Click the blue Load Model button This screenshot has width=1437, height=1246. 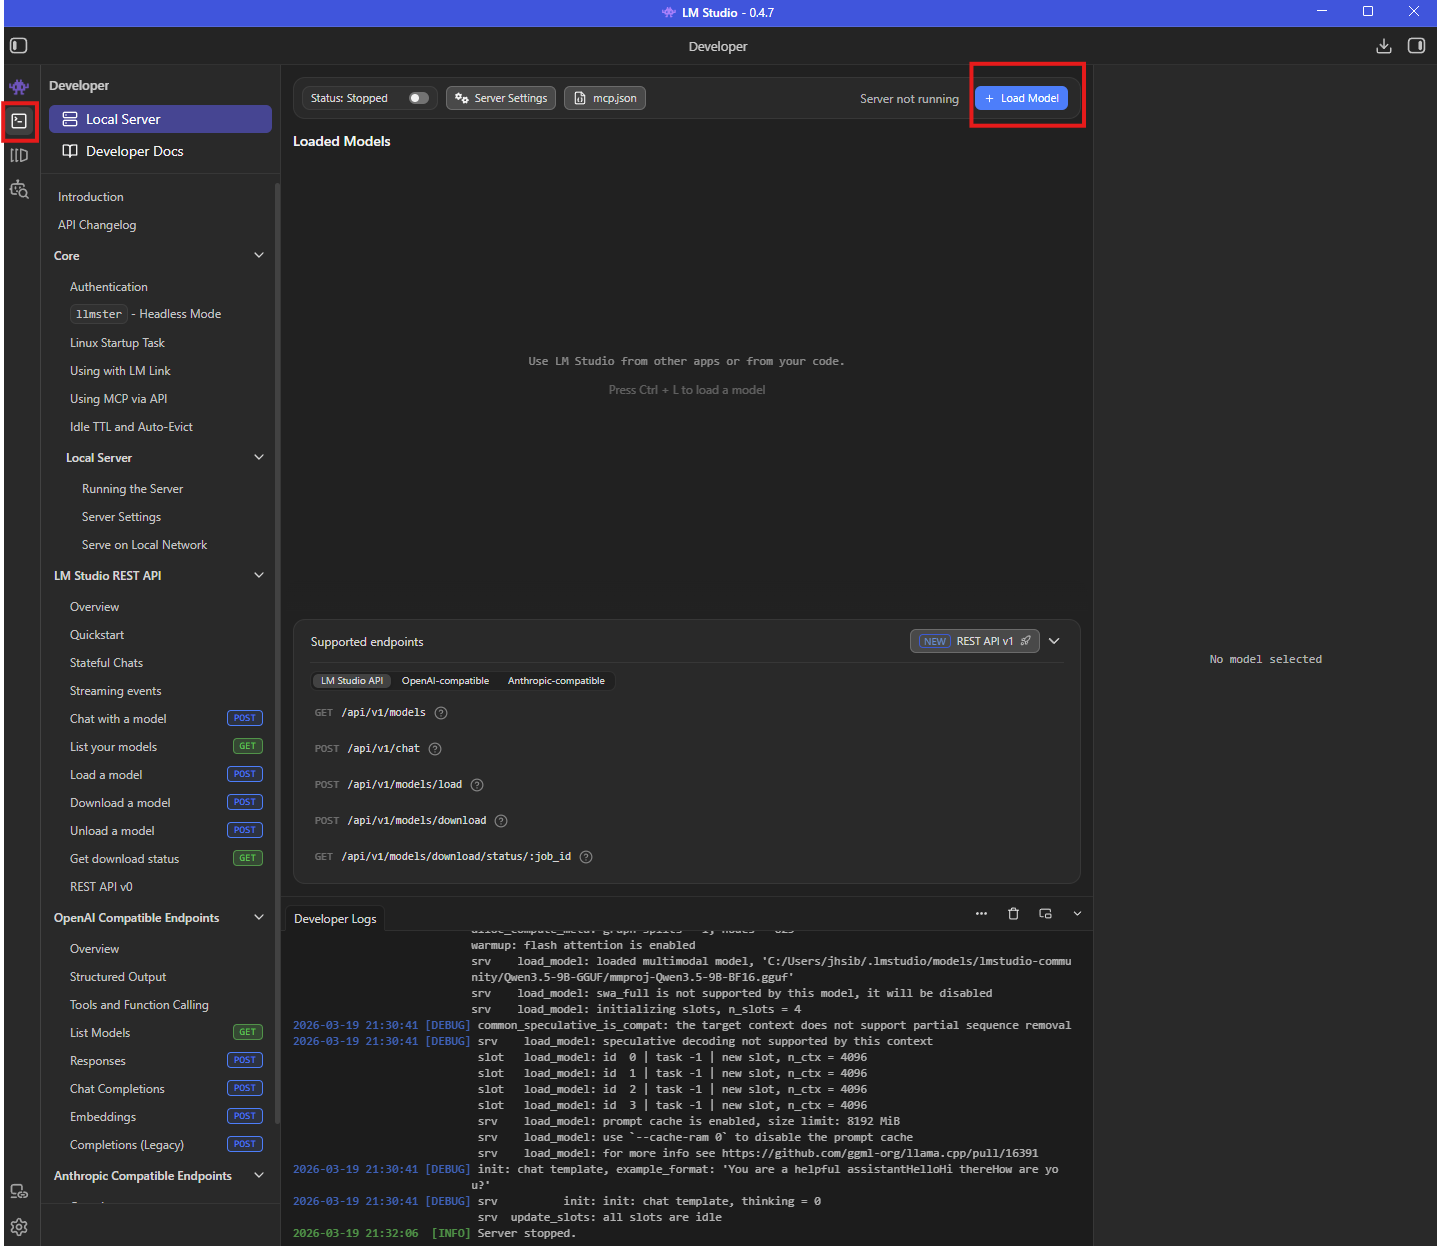click(x=1021, y=98)
